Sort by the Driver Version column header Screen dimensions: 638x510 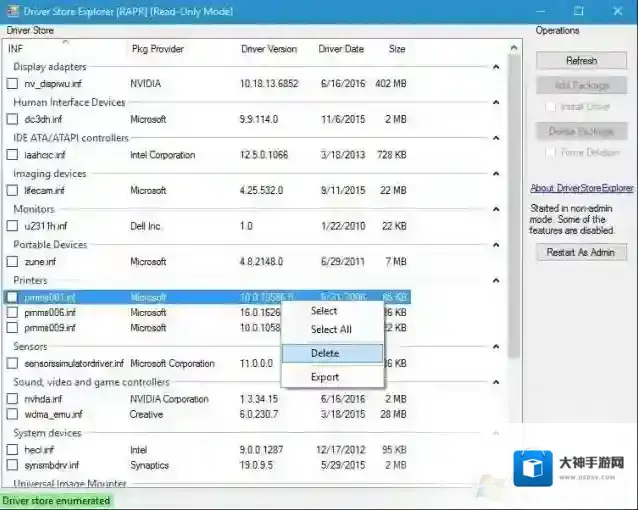point(269,49)
